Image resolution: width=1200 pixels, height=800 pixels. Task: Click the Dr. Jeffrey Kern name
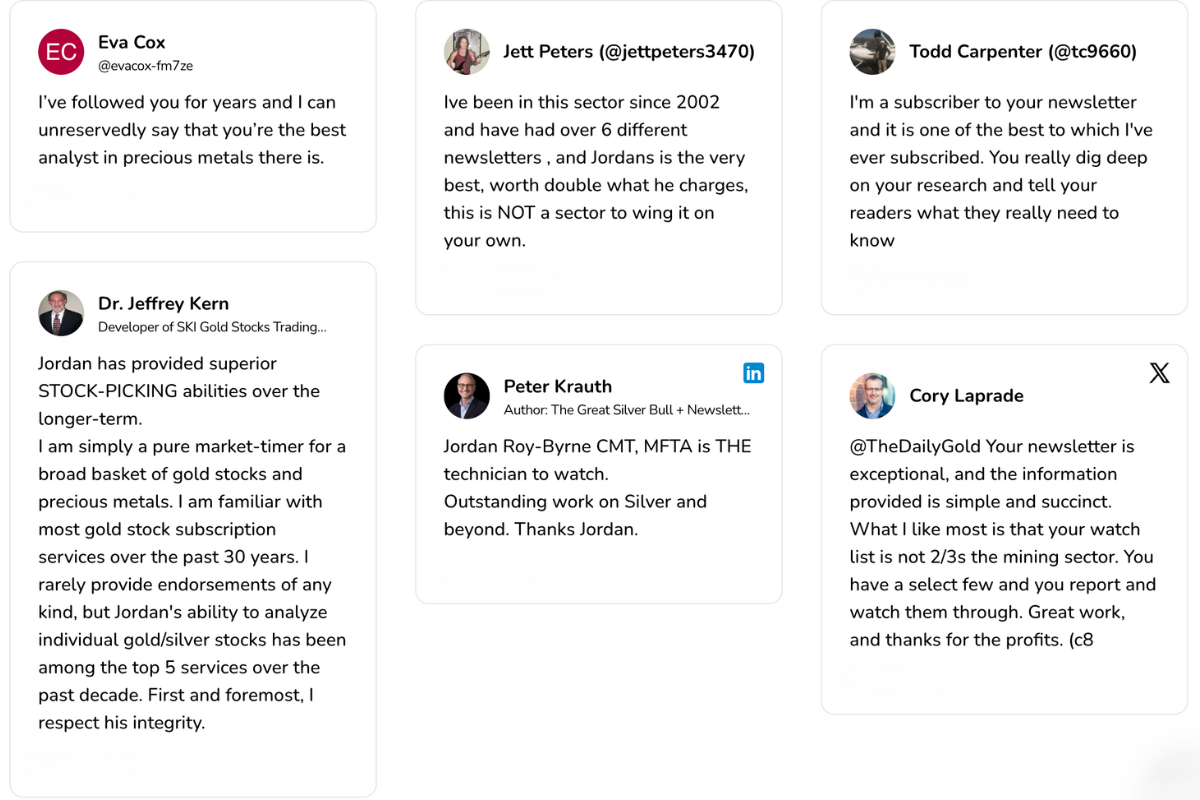pos(163,303)
